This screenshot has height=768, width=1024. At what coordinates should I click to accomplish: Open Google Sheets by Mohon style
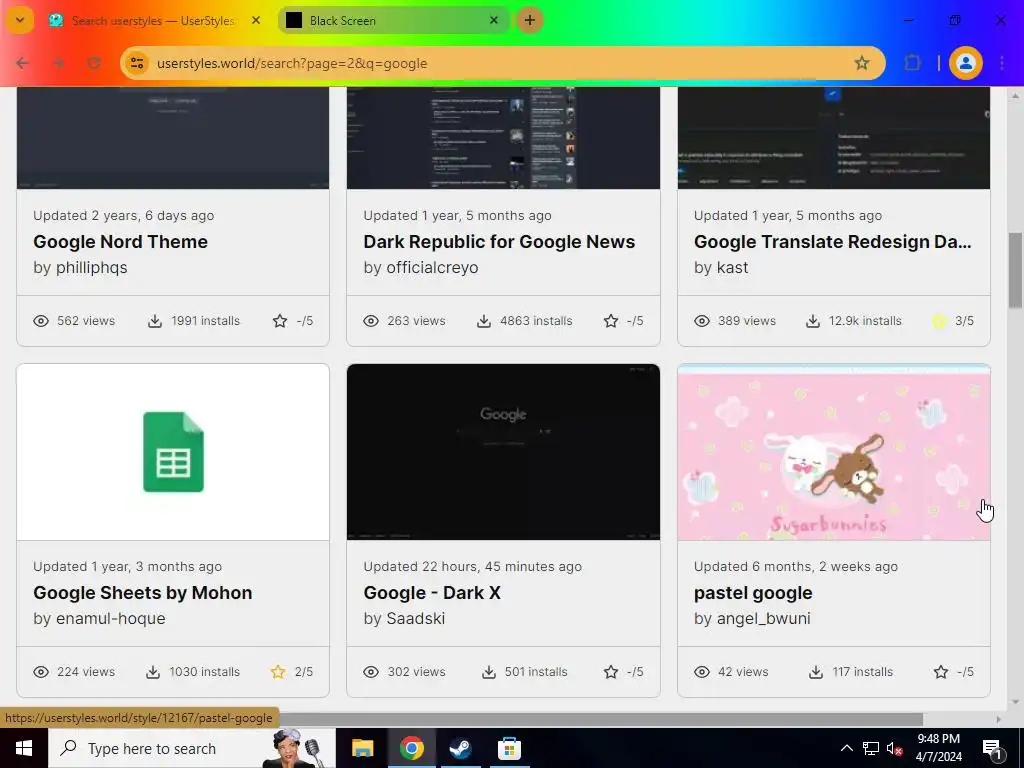[142, 593]
